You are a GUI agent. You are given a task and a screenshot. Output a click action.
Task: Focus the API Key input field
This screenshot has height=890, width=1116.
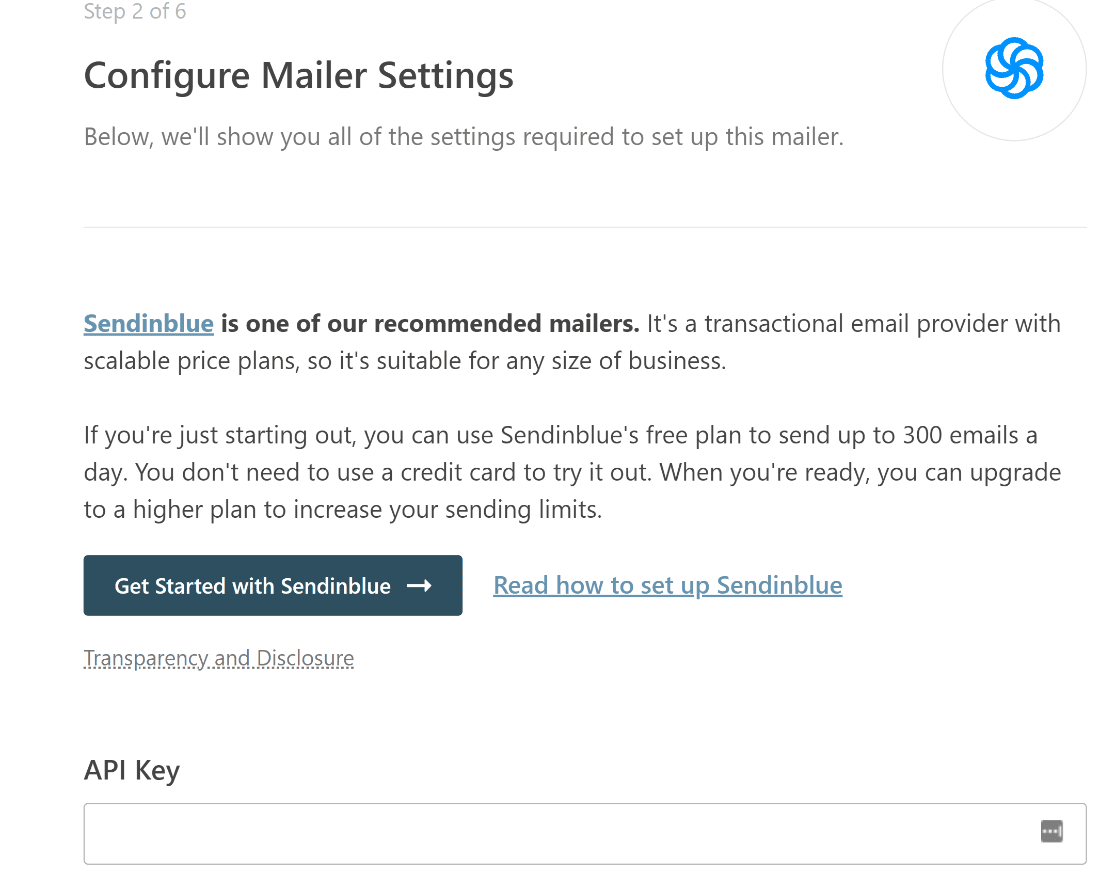click(585, 834)
